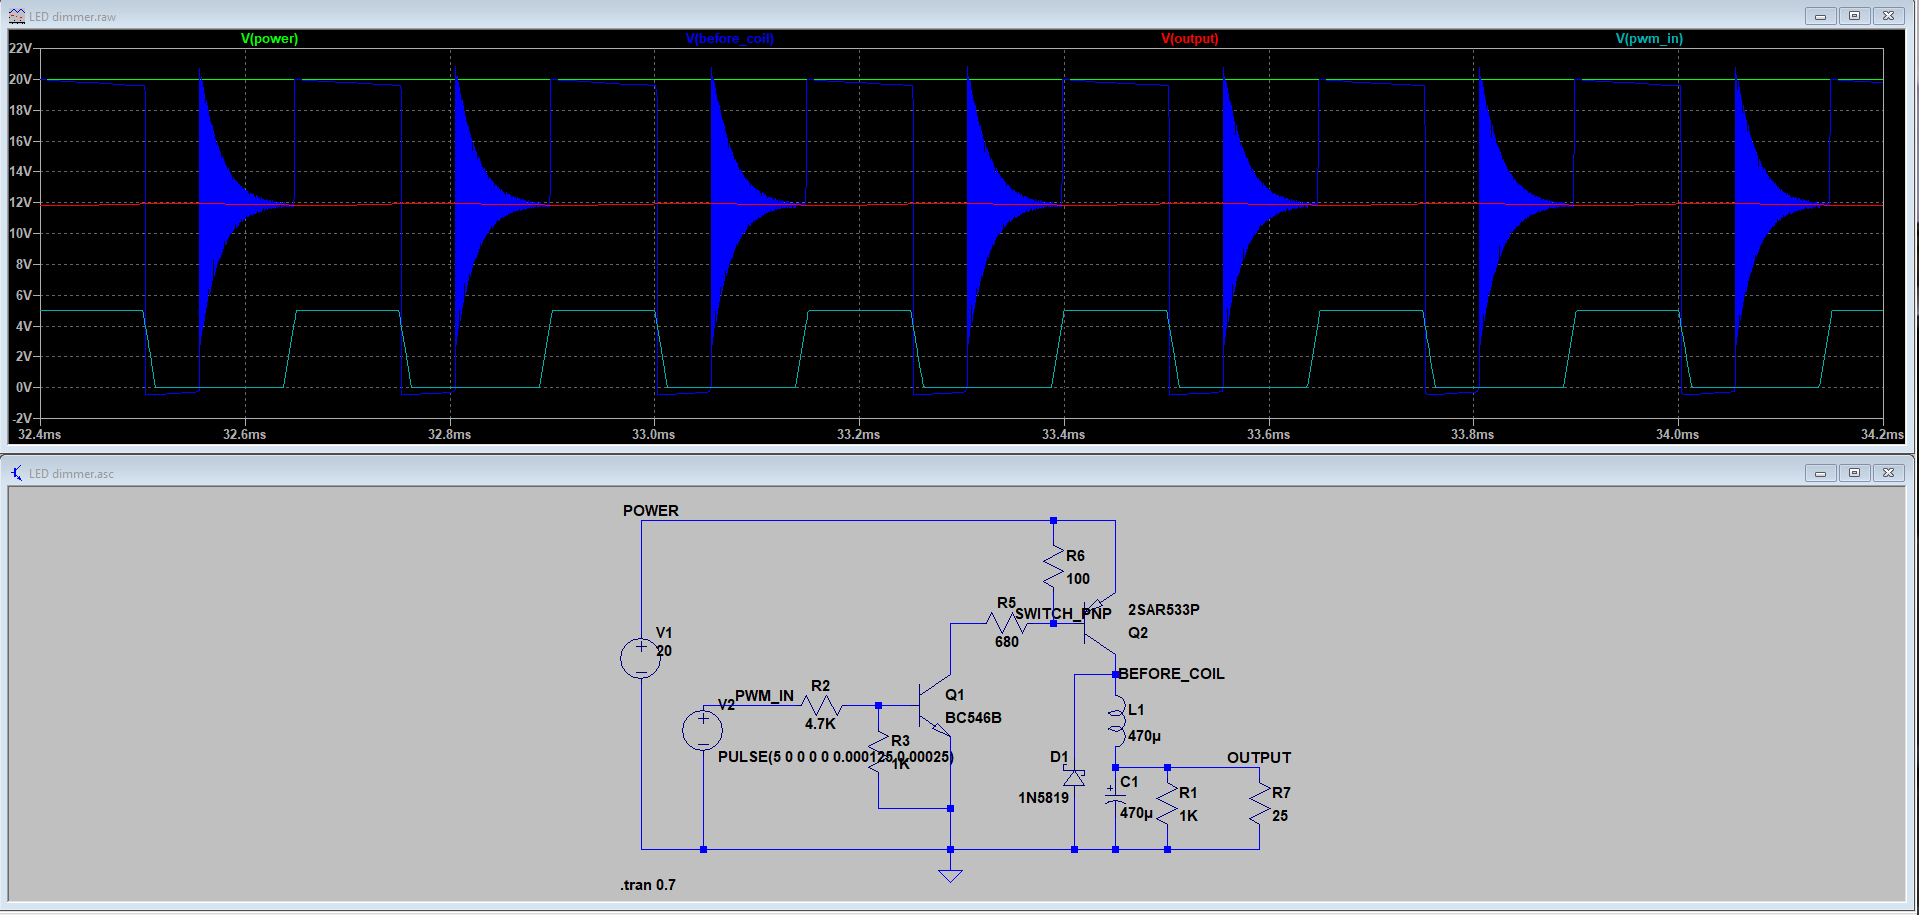The image size is (1919, 915).
Task: Click the V1 reference designator text
Action: coord(664,633)
